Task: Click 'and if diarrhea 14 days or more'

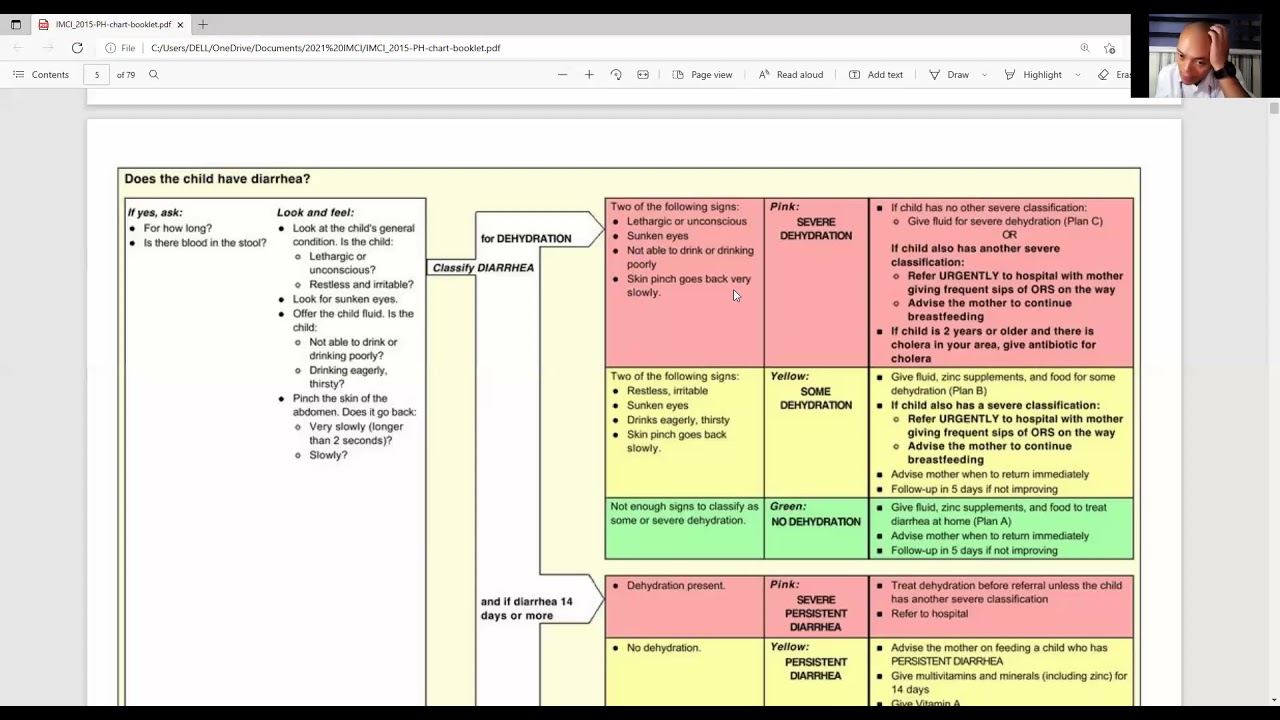Action: pyautogui.click(x=527, y=609)
